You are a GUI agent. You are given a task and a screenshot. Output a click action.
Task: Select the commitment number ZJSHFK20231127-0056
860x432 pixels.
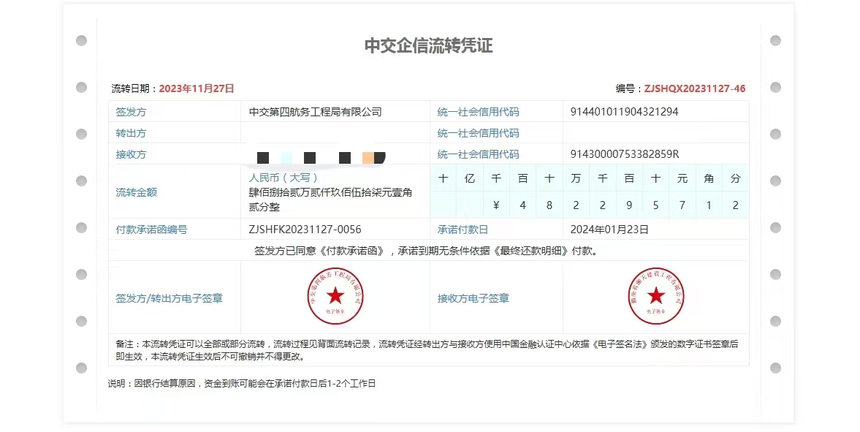305,230
